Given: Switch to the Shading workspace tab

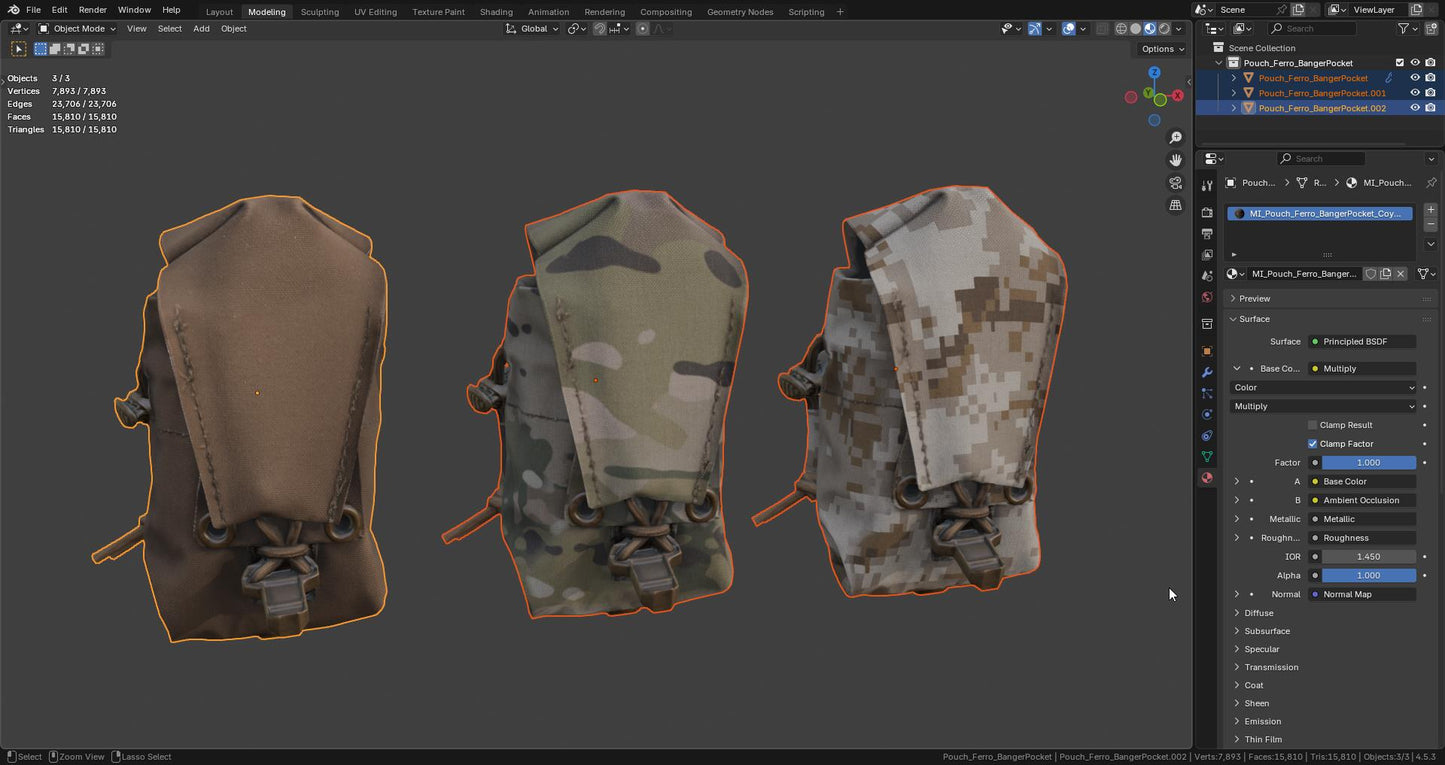Looking at the screenshot, I should [496, 12].
